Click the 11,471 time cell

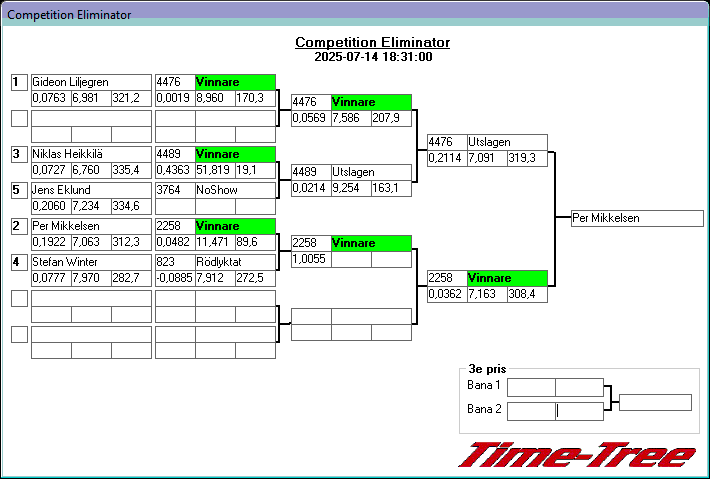click(215, 242)
